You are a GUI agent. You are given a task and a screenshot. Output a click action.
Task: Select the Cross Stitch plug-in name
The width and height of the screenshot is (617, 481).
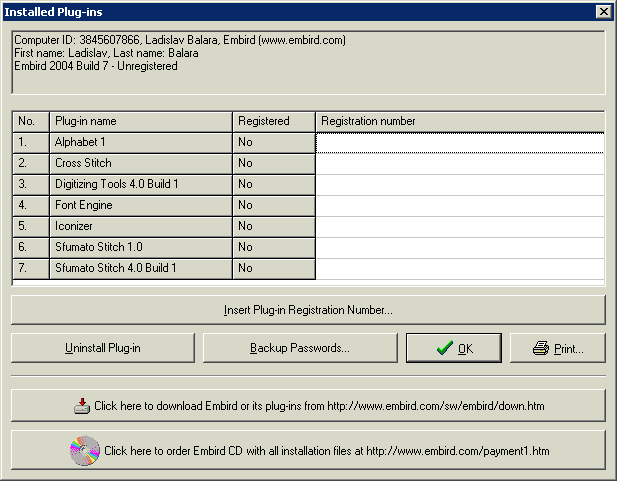click(x=141, y=163)
